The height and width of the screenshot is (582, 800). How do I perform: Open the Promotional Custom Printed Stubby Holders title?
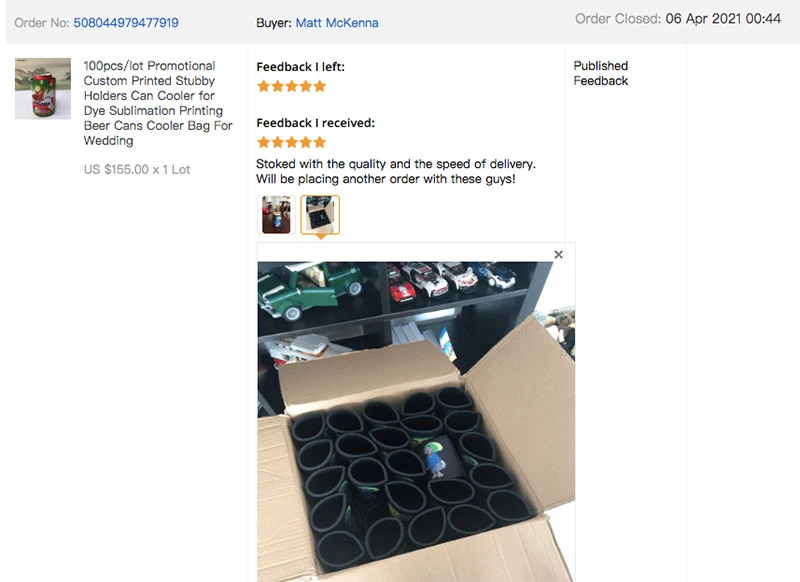click(x=158, y=103)
